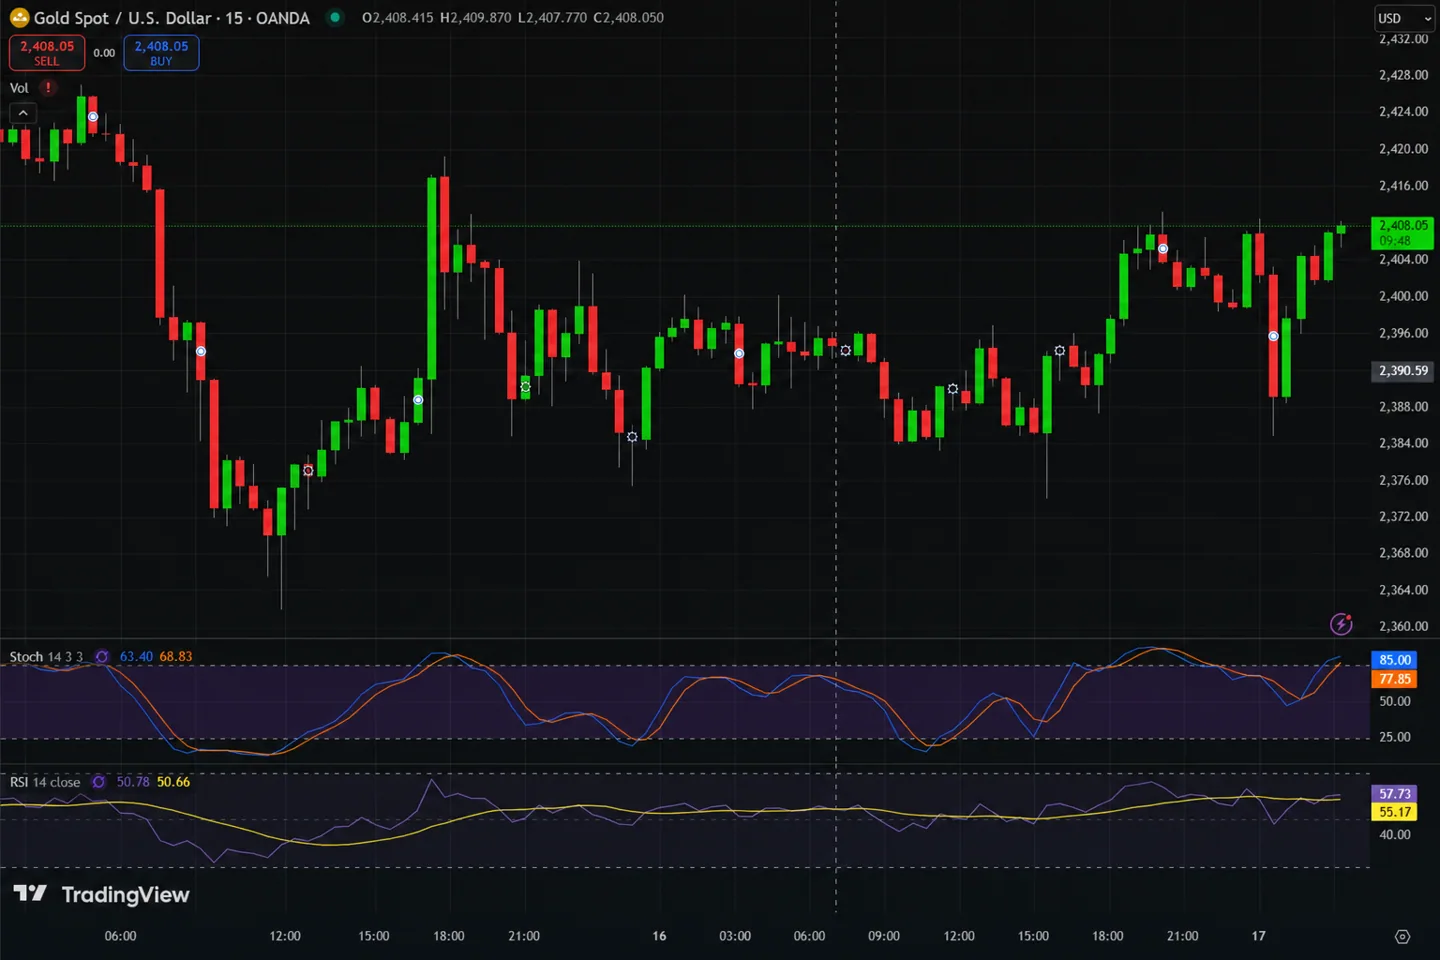Viewport: 1440px width, 960px height.
Task: Click the purple icon beside RSI 14 close
Action: click(x=98, y=782)
